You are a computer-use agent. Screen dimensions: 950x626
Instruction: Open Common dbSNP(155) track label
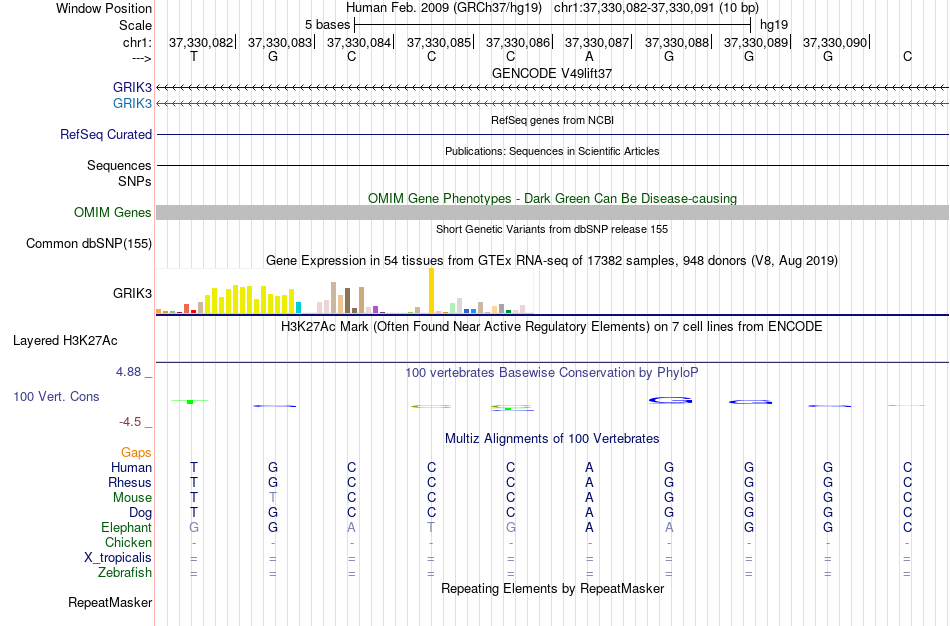point(89,244)
